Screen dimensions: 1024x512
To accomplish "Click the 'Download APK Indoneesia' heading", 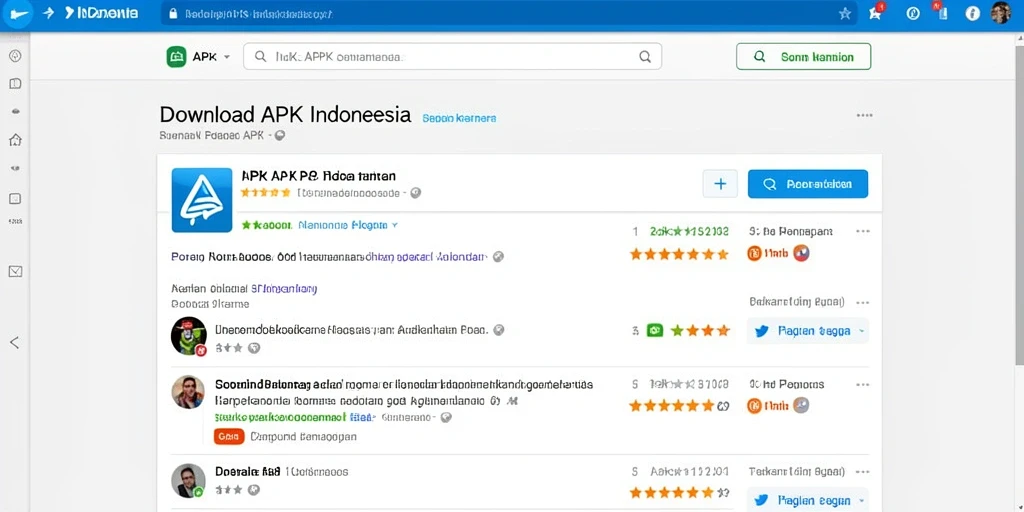I will pyautogui.click(x=285, y=114).
